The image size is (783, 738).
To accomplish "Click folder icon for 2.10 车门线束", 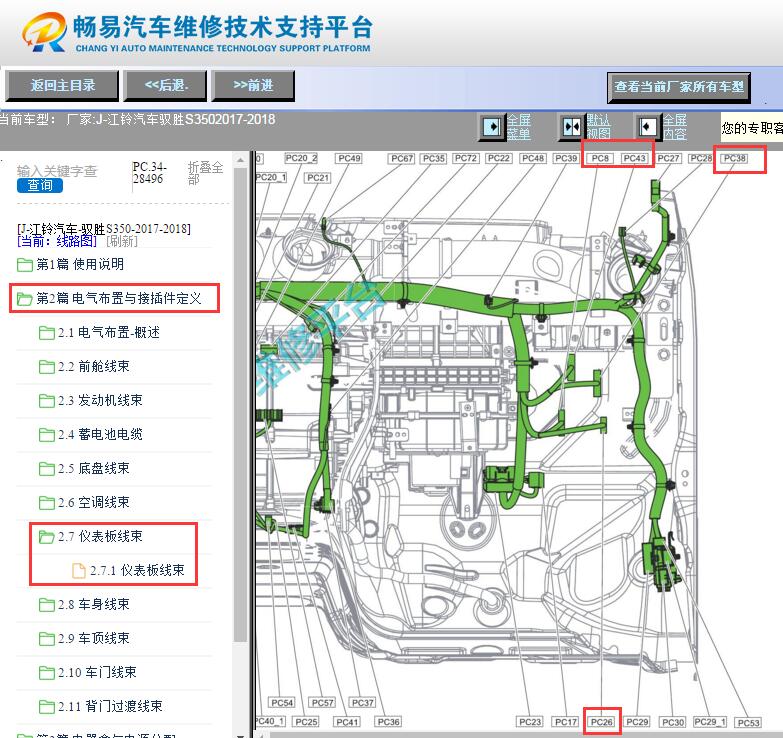I will pyautogui.click(x=46, y=673).
